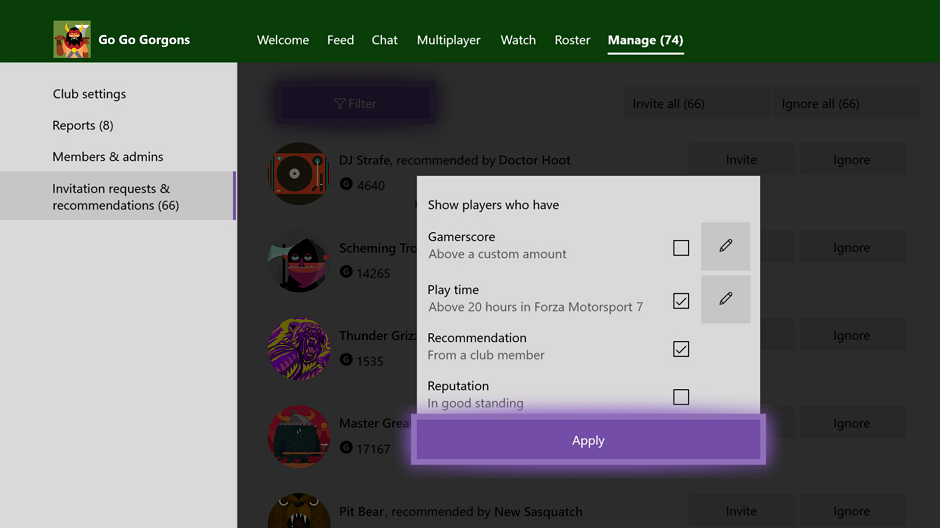Select the Scheming Troll hooded avatar
Image resolution: width=940 pixels, height=528 pixels.
click(299, 262)
